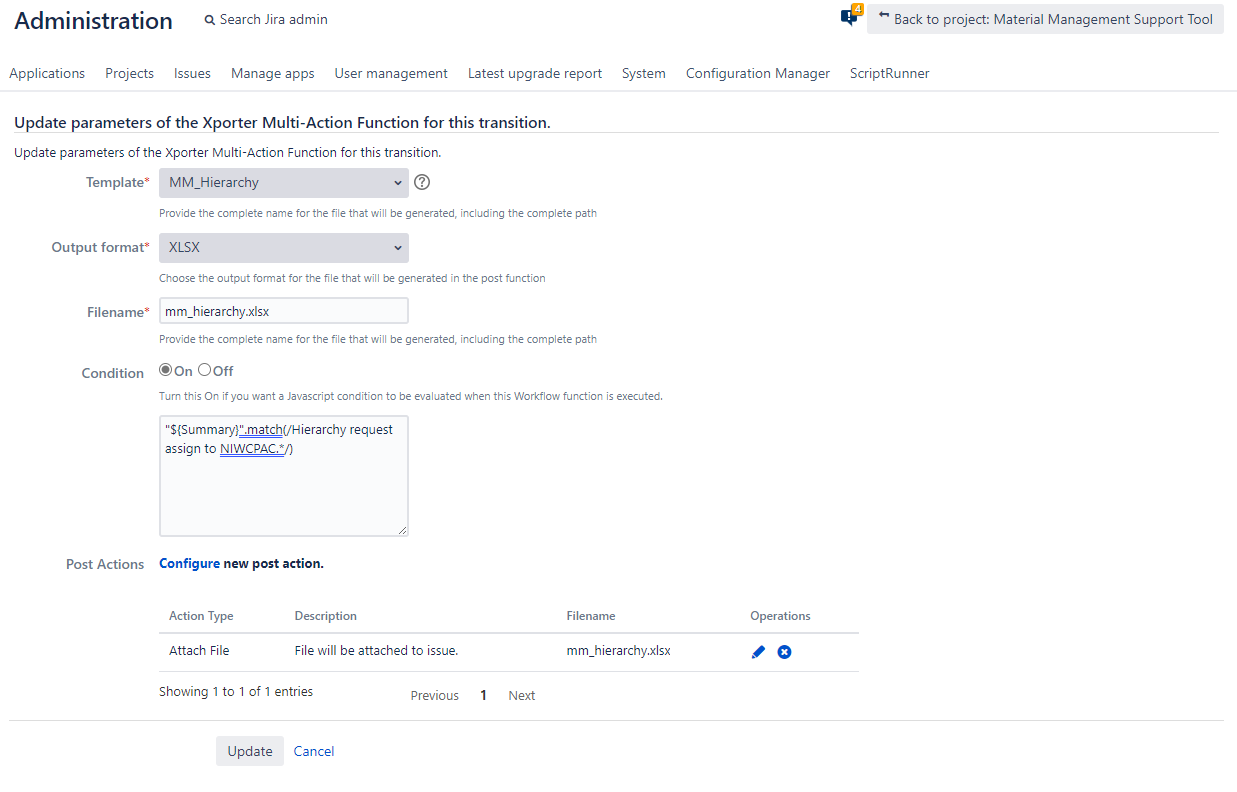Delete the Attach File post action with the x icon
This screenshot has width=1237, height=792.
point(784,651)
